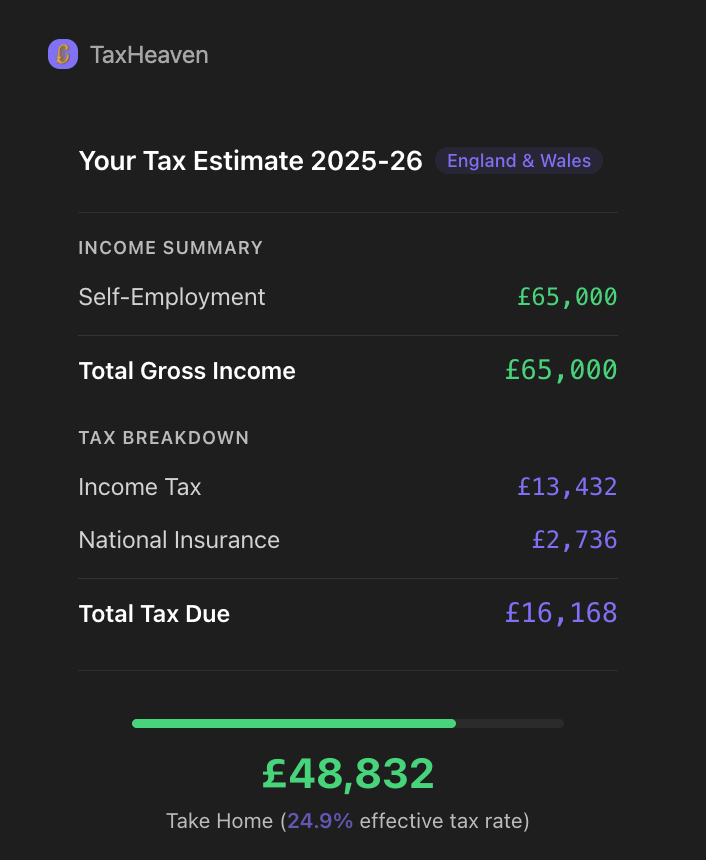Click the unfilled end of progress bar
Viewport: 706px width, 860px height.
pos(510,723)
